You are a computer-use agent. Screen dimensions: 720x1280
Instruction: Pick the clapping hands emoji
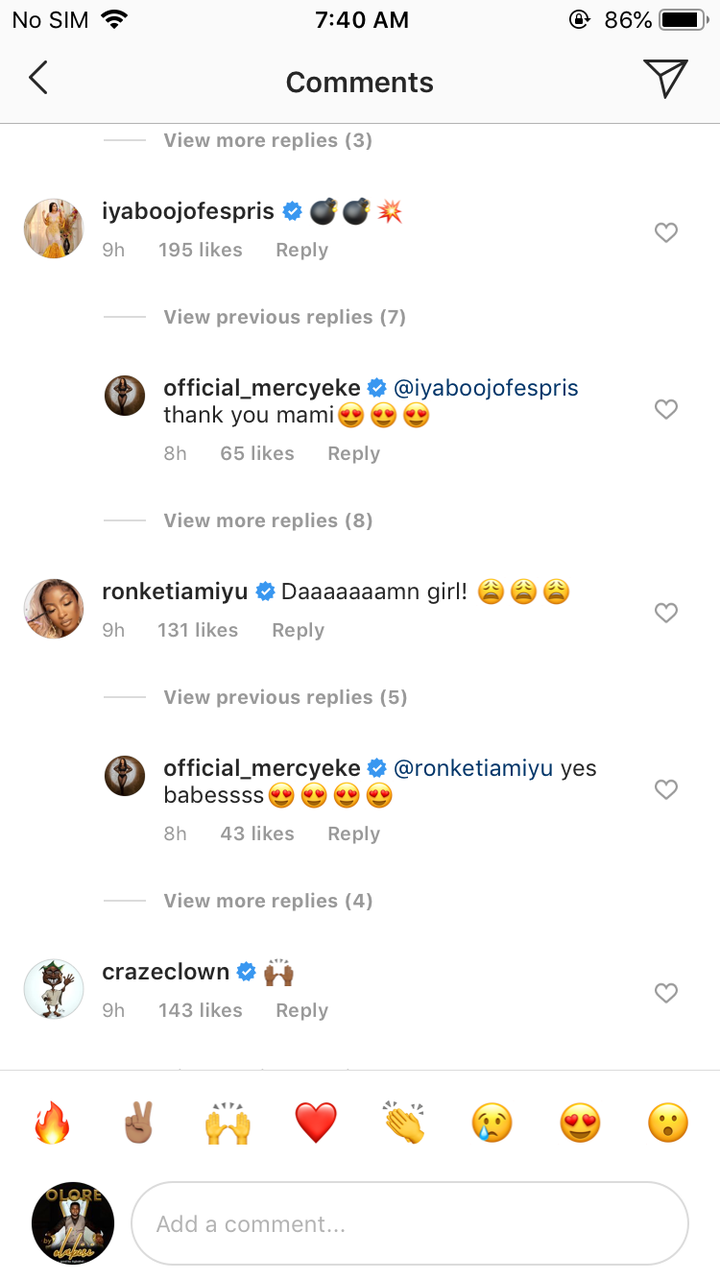[403, 1123]
